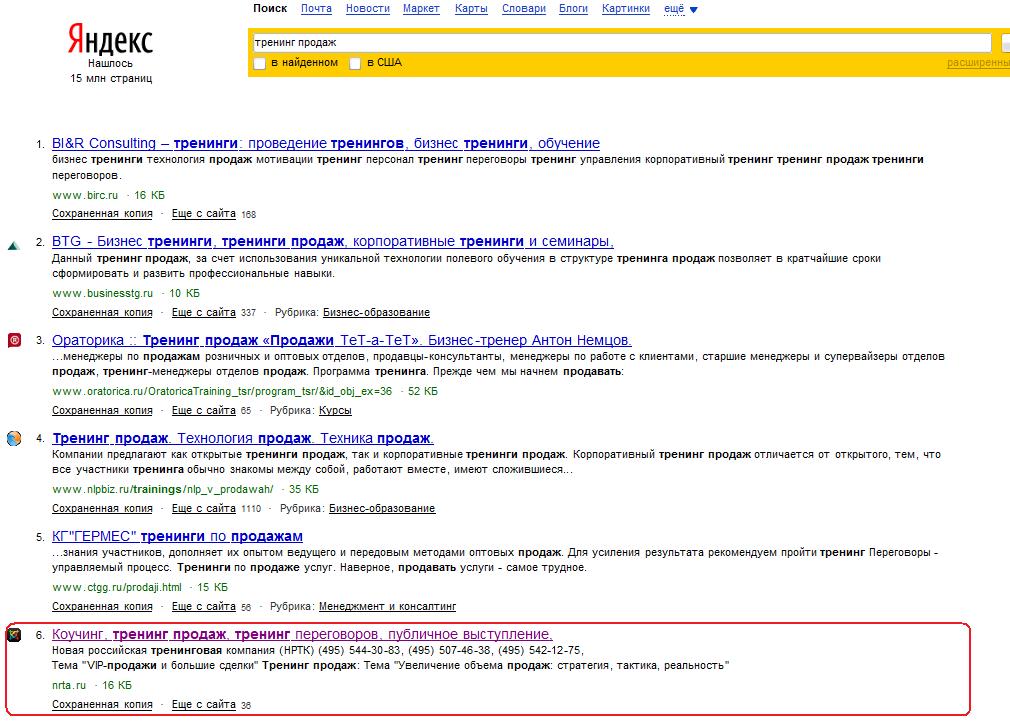
Task: Open Коучинг, тренинг продаж result link
Action: (302, 634)
